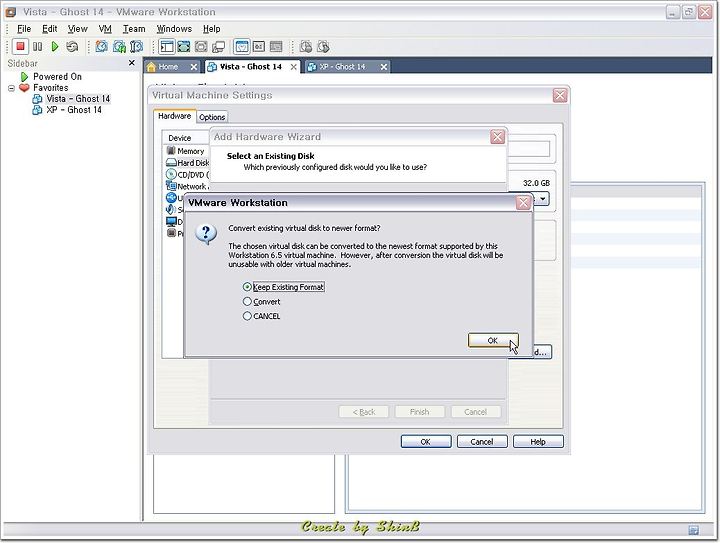Click the Suspend toolbar icon

[x=38, y=46]
